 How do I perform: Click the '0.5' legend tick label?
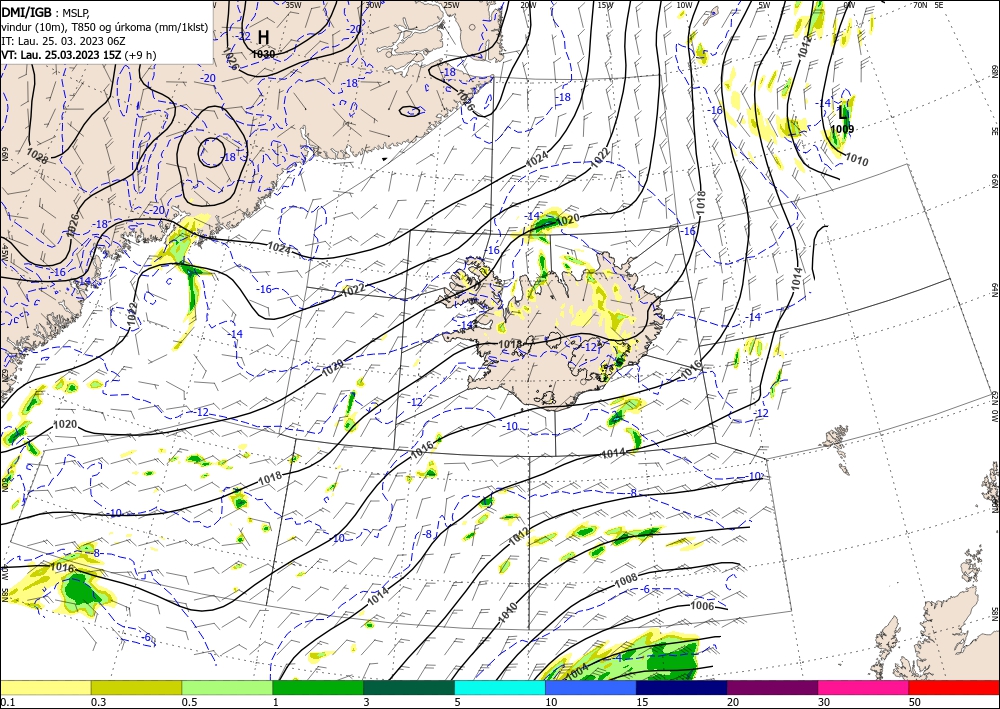point(189,702)
